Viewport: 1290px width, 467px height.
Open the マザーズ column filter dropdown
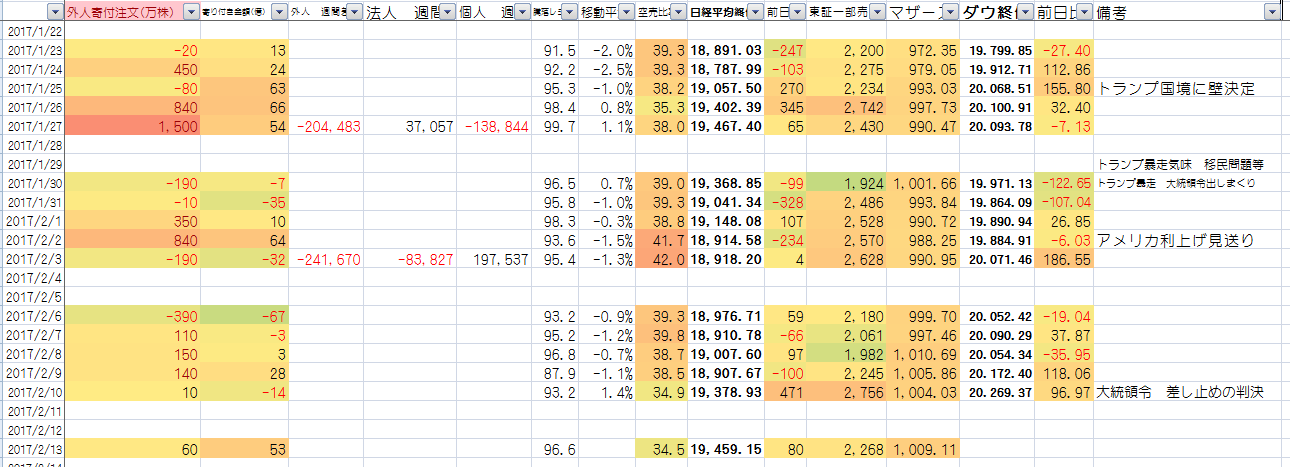click(x=947, y=12)
